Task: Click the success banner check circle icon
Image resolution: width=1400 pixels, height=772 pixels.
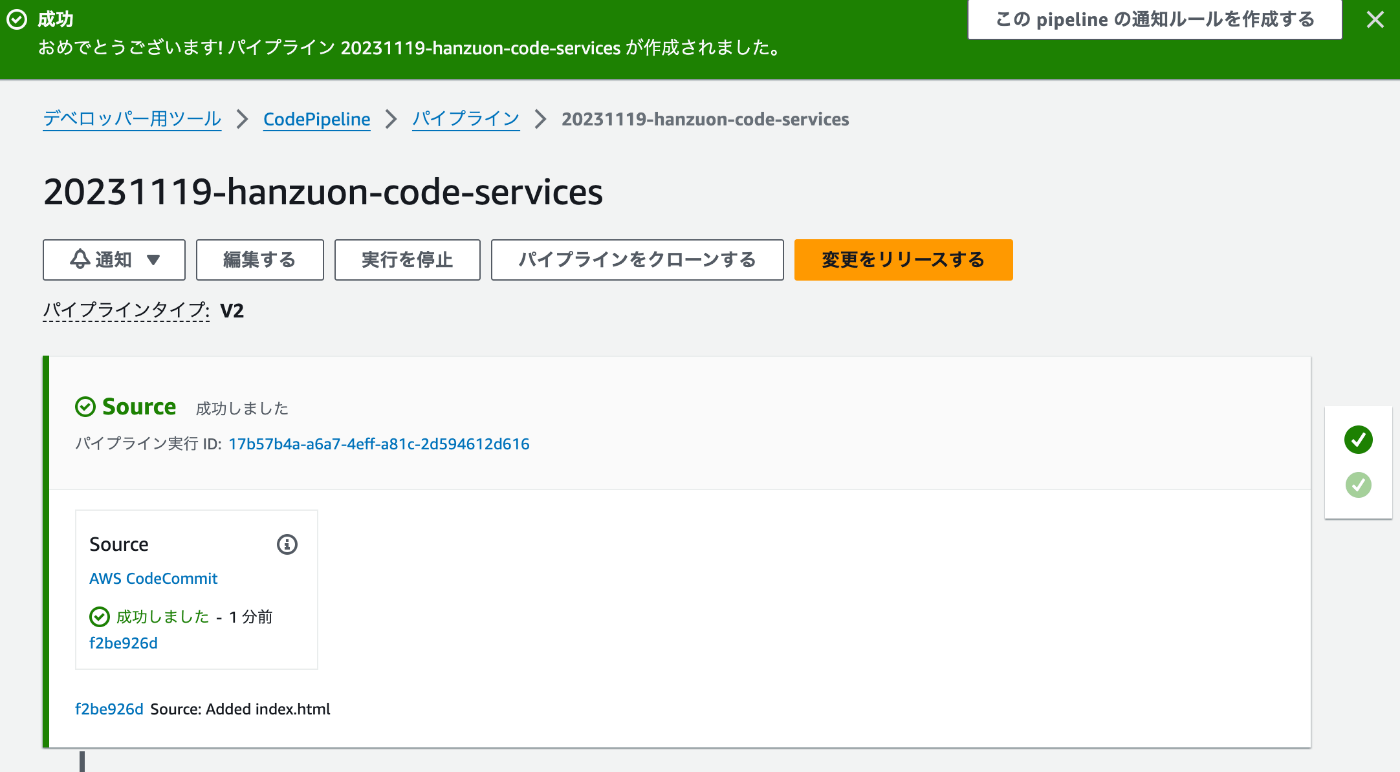Action: pos(15,19)
